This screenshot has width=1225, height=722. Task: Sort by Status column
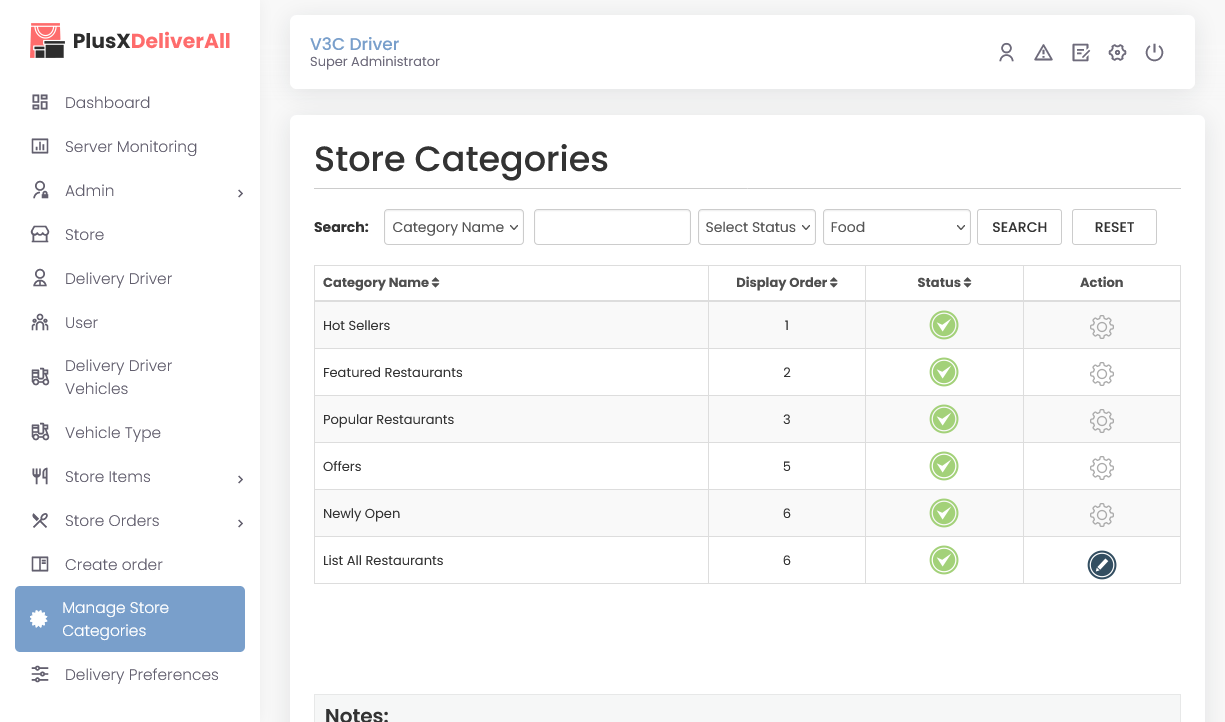click(944, 283)
